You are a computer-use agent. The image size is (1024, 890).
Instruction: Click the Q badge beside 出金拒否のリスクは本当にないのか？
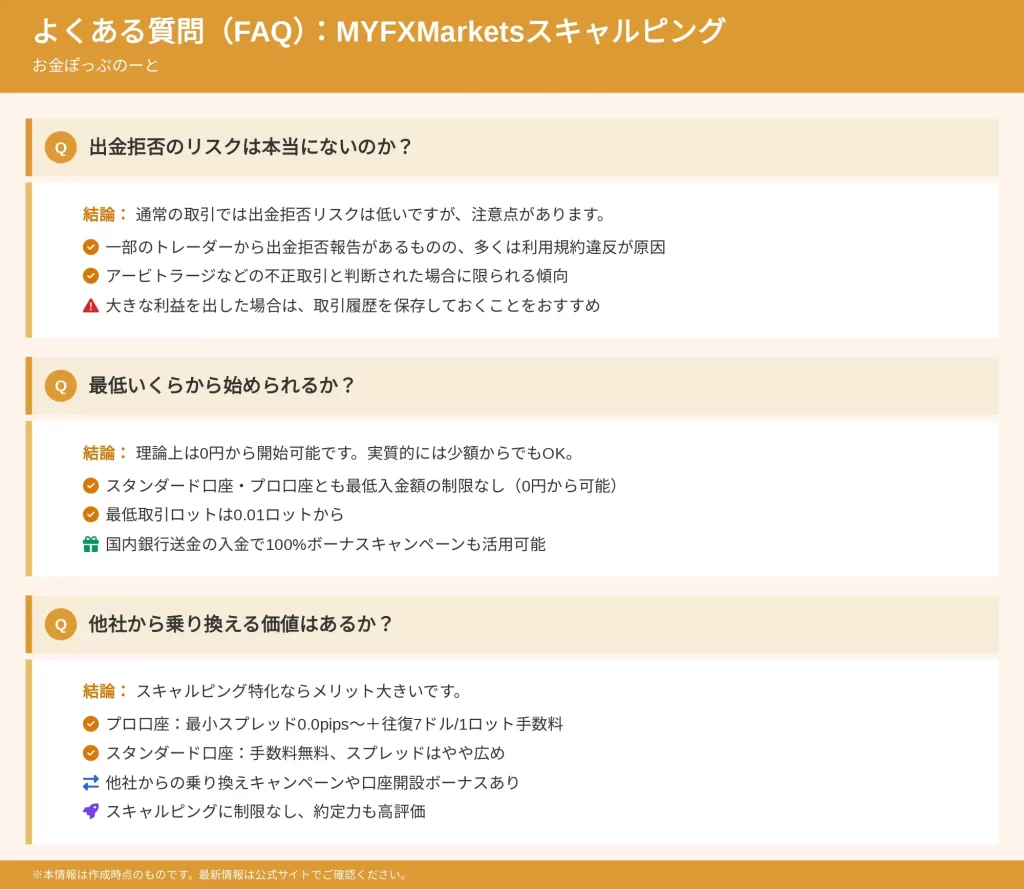pos(61,148)
